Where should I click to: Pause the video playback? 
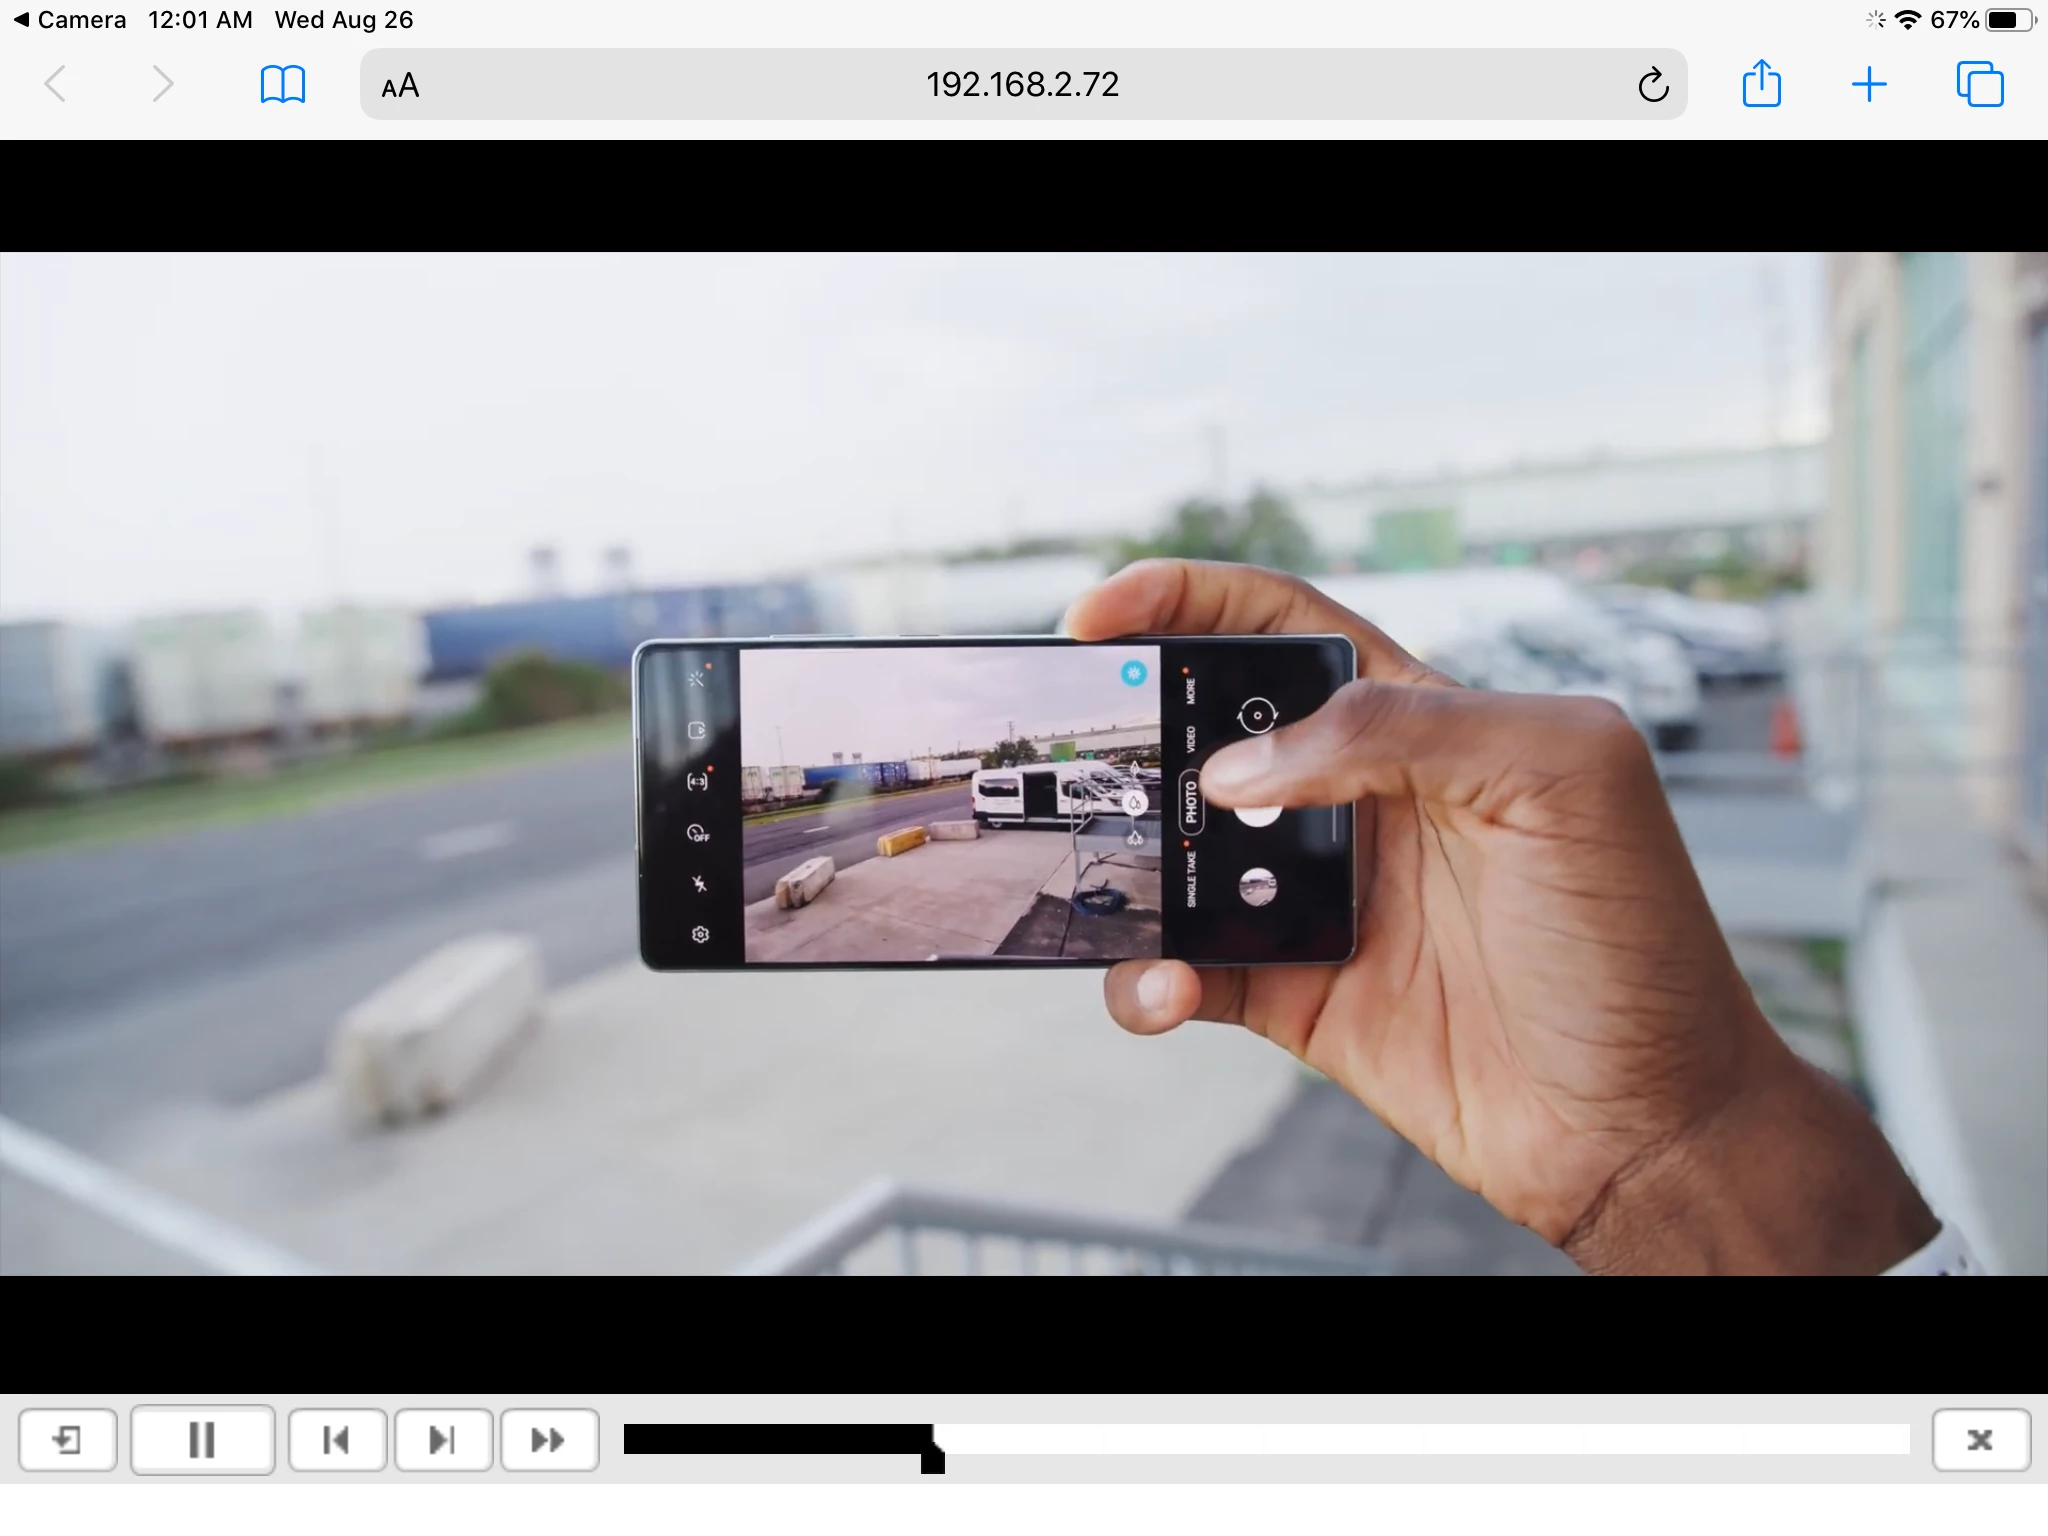pyautogui.click(x=202, y=1440)
